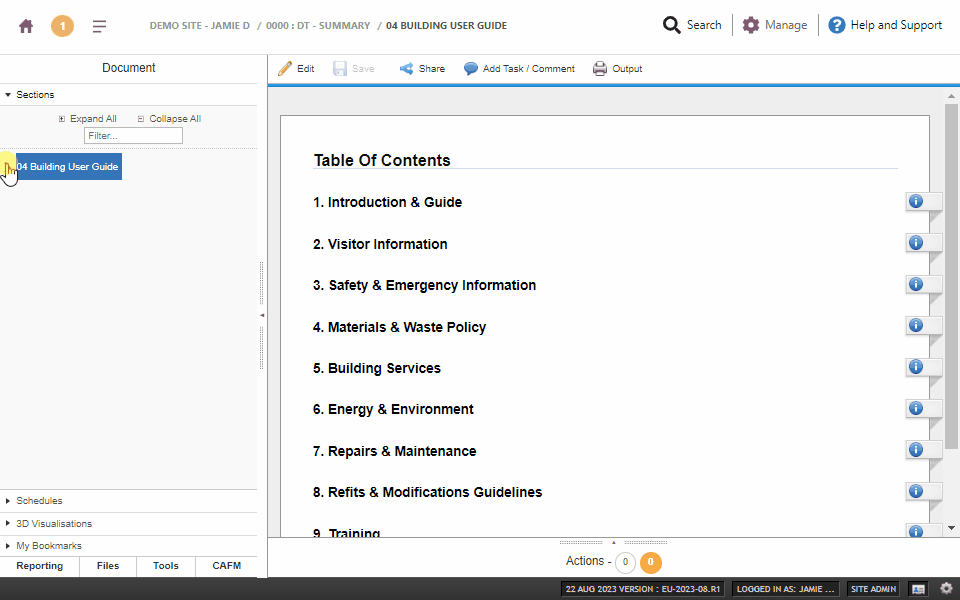960x600 pixels.
Task: Open the info icon for Building Services
Action: point(916,367)
